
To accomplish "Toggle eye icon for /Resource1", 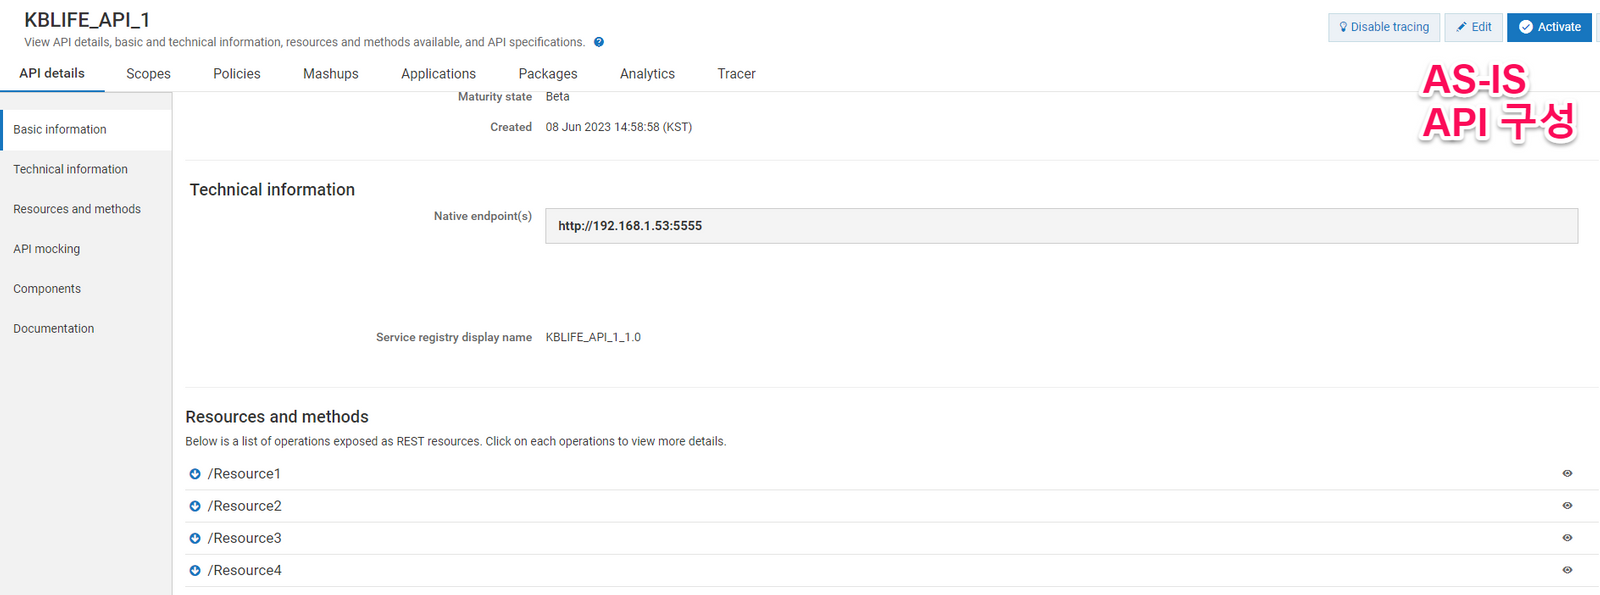I will [x=1567, y=474].
